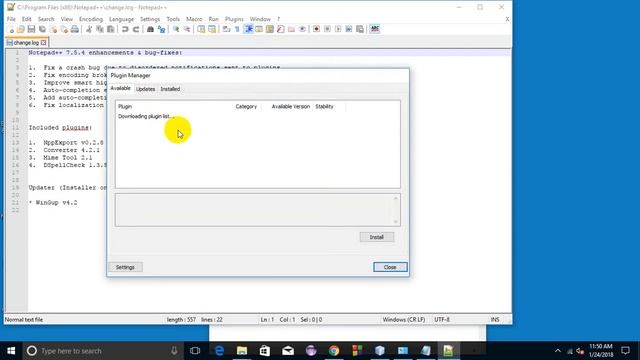
Task: Open the File menu
Action: (11, 19)
